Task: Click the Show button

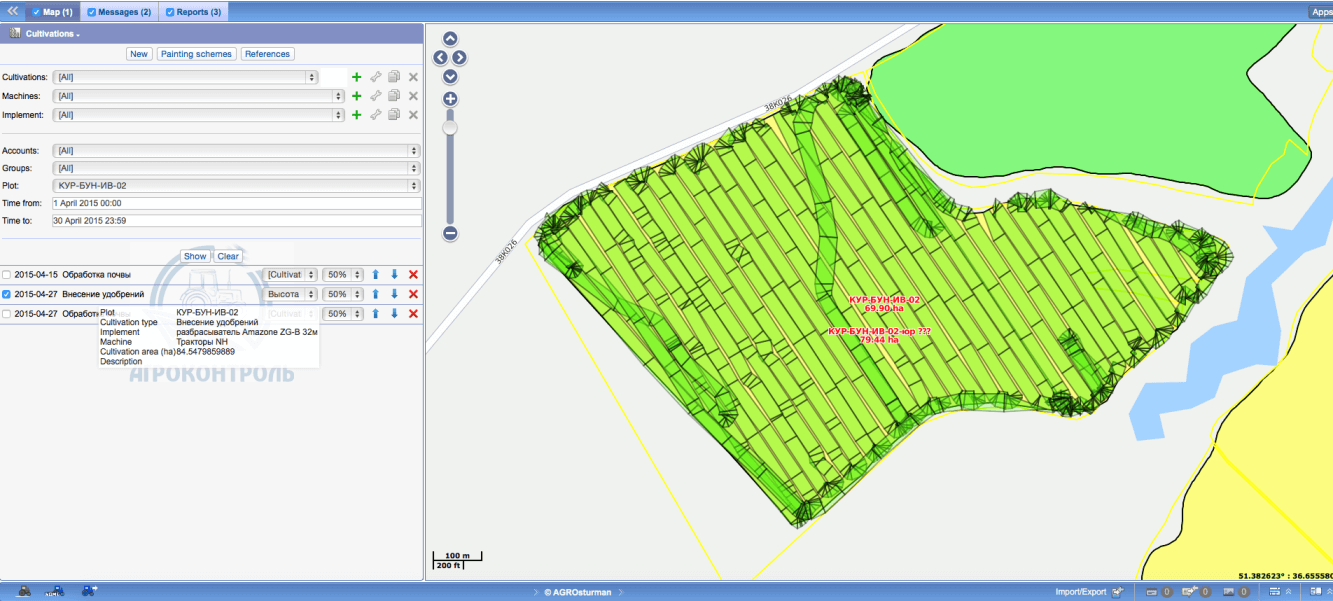Action: click(x=195, y=256)
